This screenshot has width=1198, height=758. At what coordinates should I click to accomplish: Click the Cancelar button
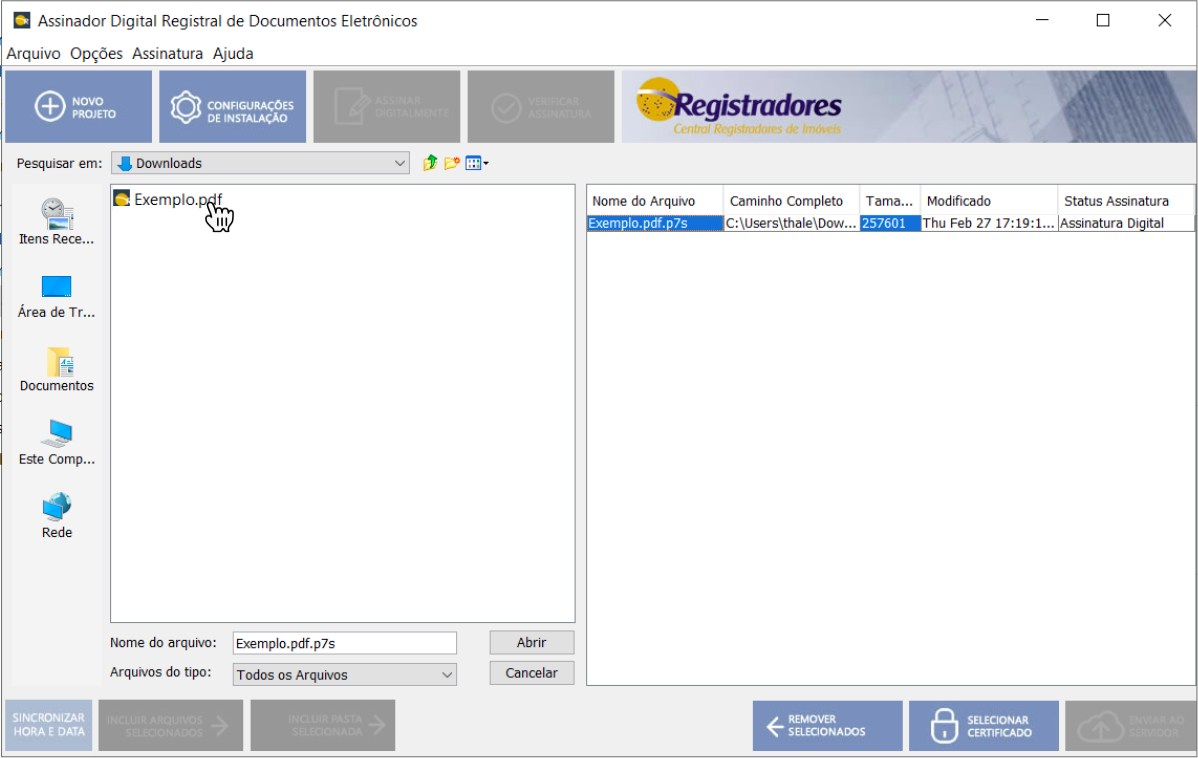(x=531, y=673)
